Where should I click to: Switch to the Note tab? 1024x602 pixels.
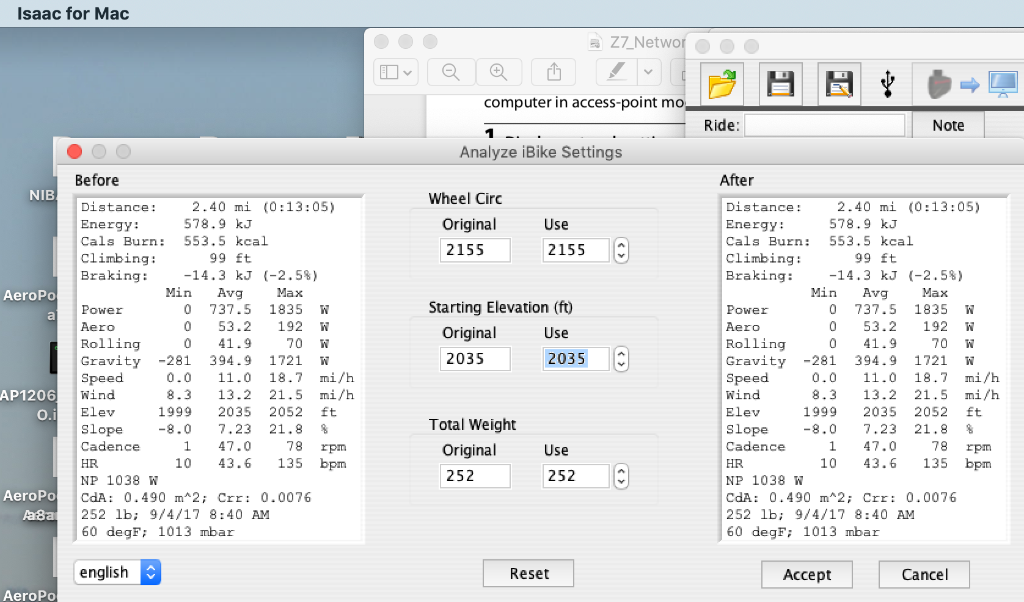coord(948,125)
